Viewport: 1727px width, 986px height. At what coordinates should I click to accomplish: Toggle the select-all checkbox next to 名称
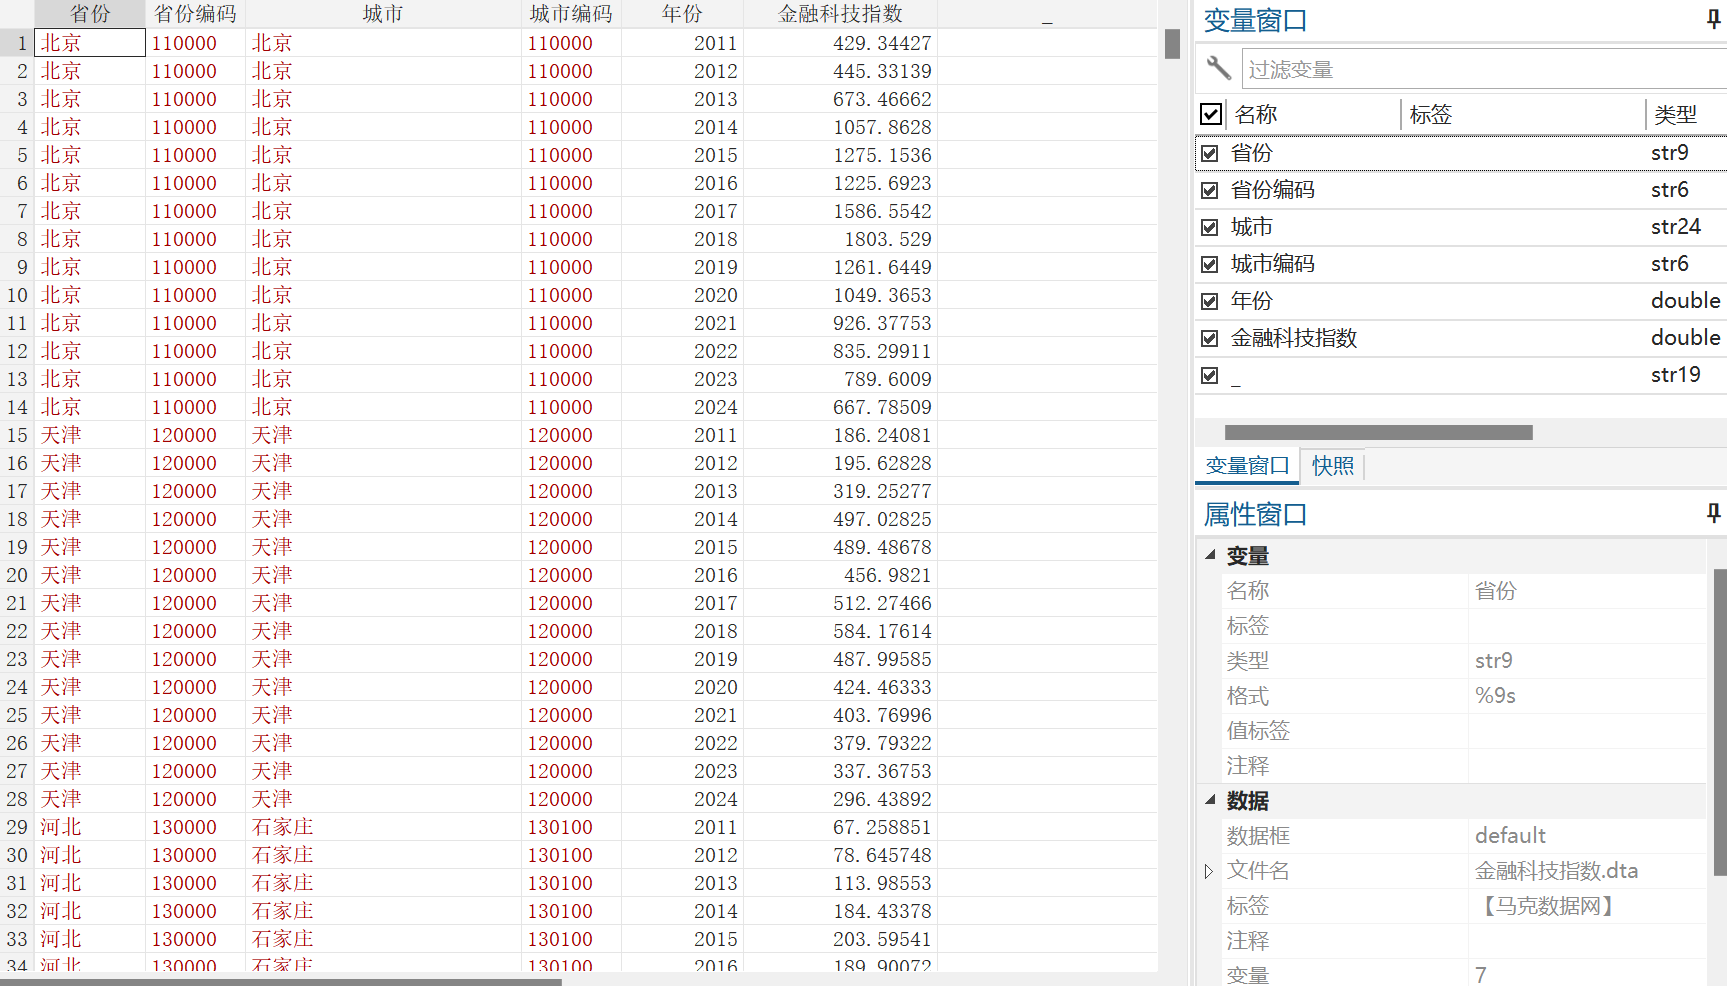tap(1211, 114)
